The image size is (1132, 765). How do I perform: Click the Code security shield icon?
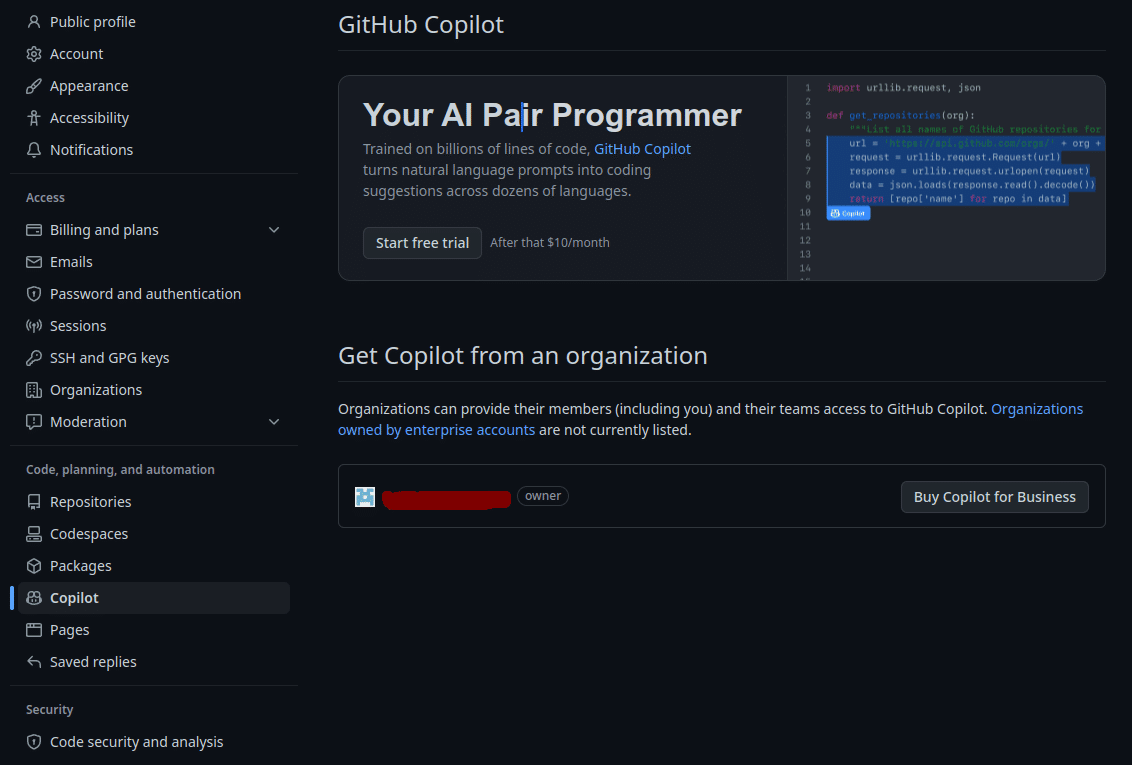coord(34,742)
